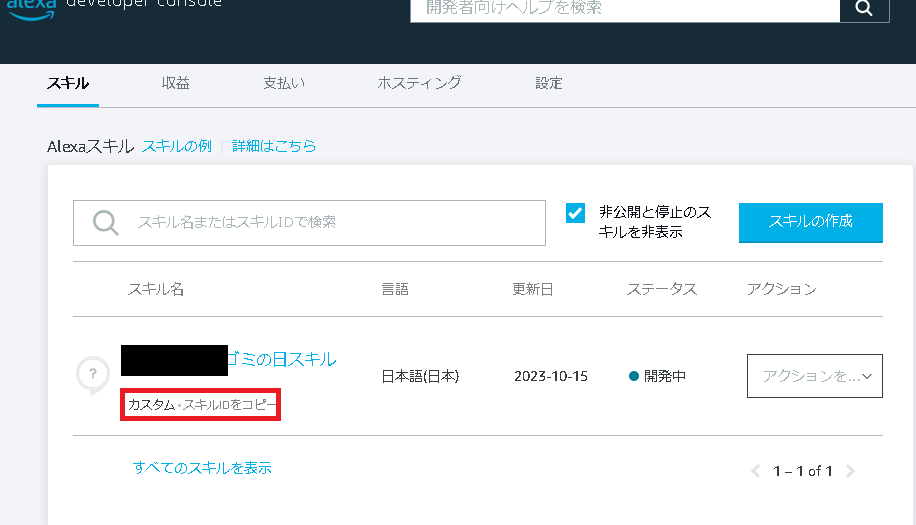Focus the developer help search field
This screenshot has width=916, height=525.
pos(625,9)
